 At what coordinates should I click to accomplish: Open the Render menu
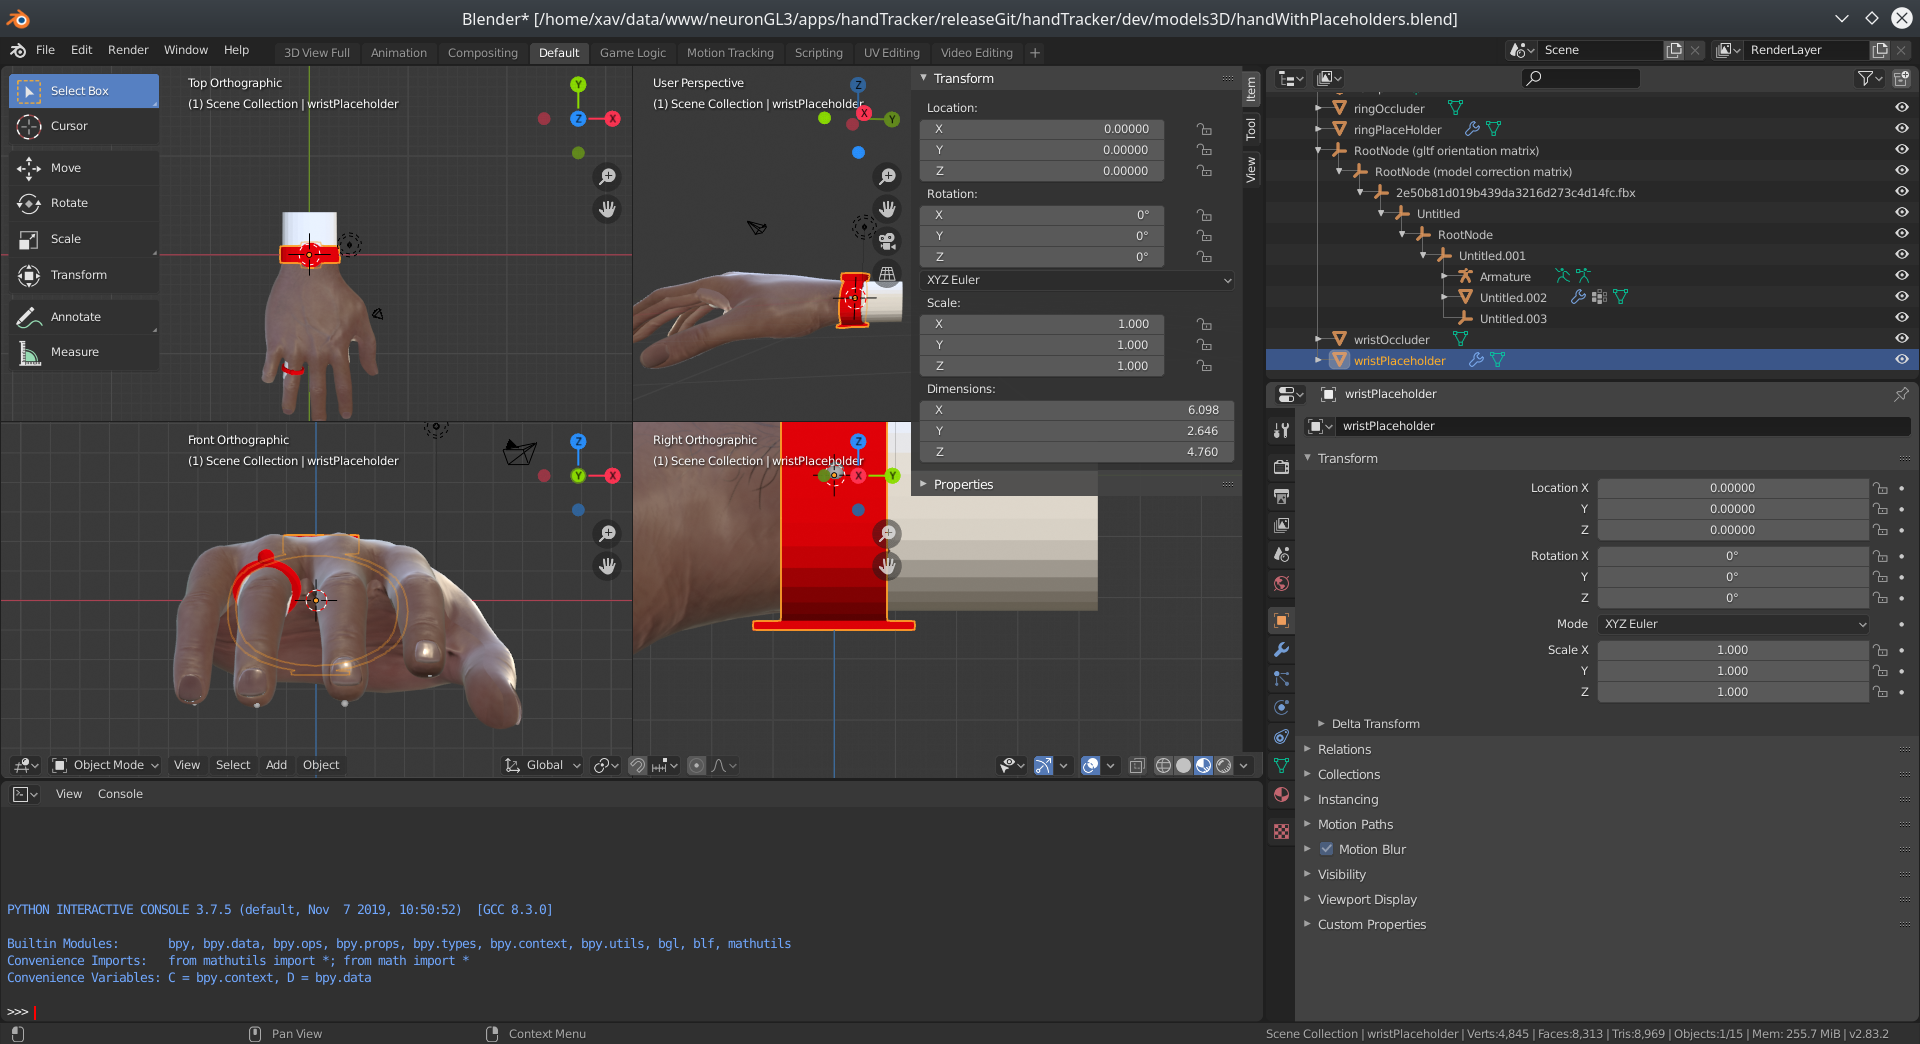pyautogui.click(x=128, y=50)
